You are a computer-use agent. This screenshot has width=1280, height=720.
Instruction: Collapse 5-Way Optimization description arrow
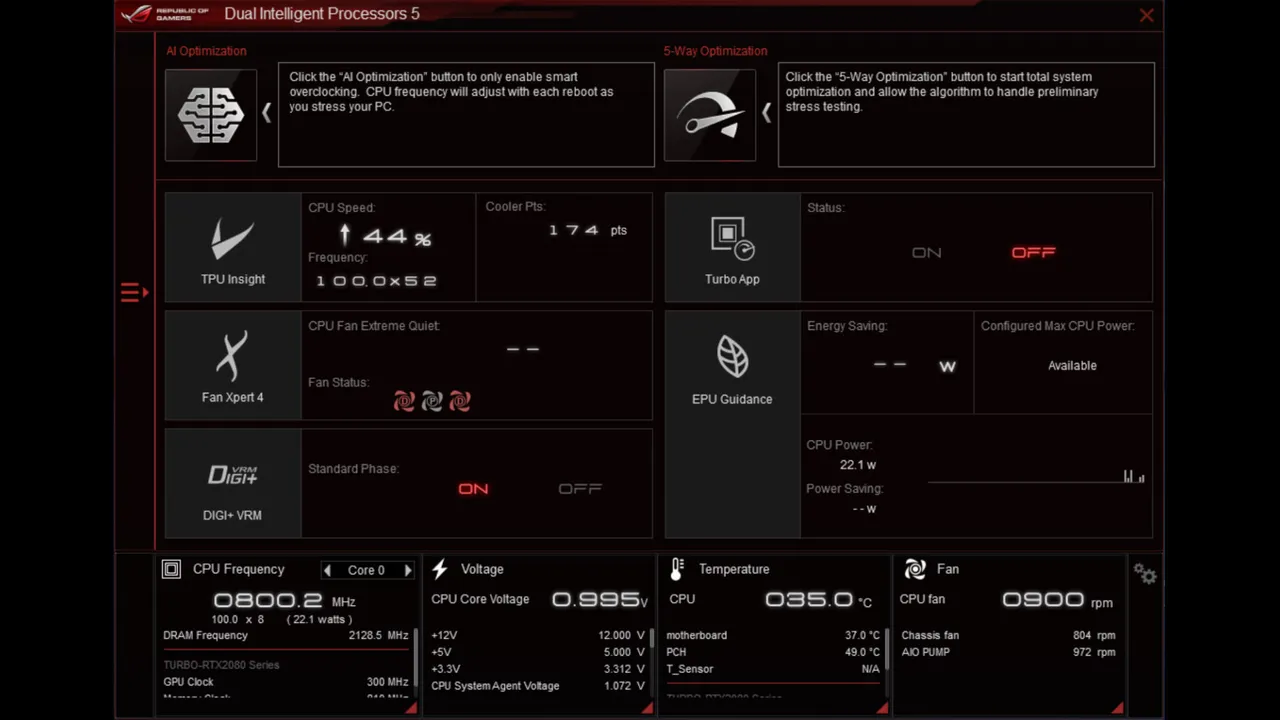(x=766, y=113)
